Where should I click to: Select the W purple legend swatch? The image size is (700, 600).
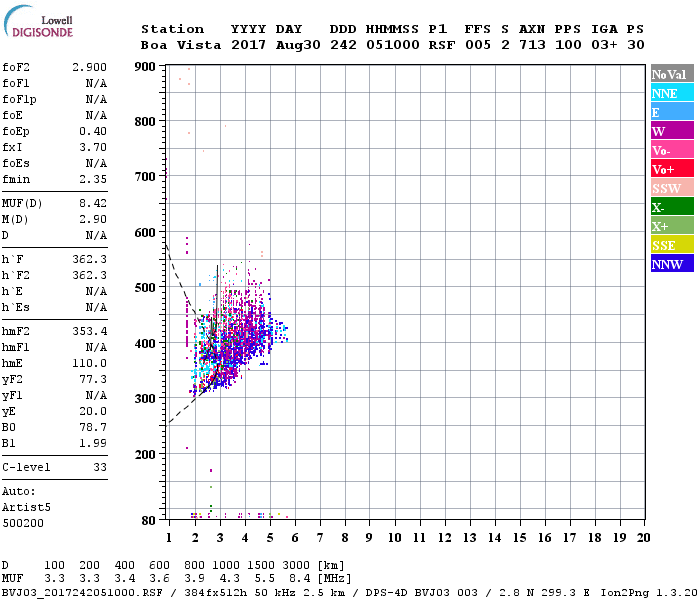[x=672, y=131]
